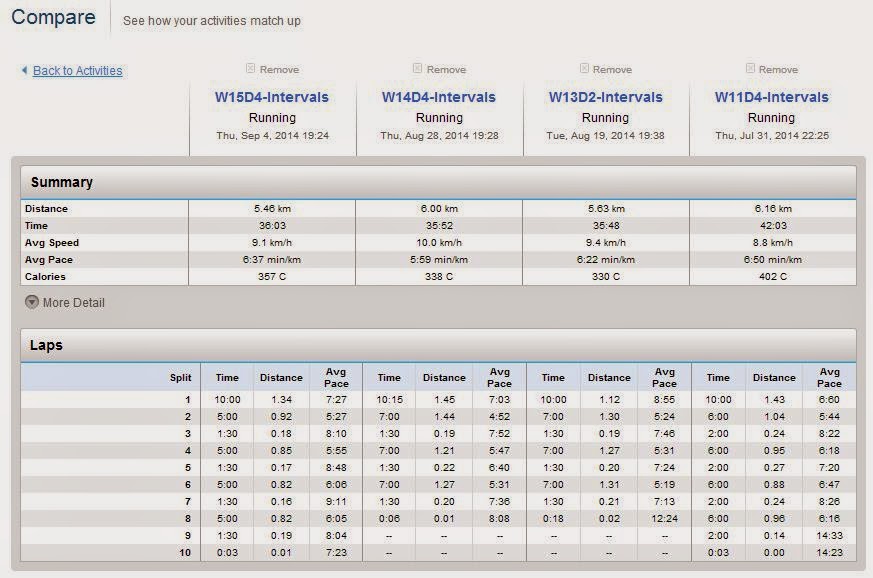Screen dimensions: 873x578
Task: Select the 6.16 km distance value
Action: point(773,209)
